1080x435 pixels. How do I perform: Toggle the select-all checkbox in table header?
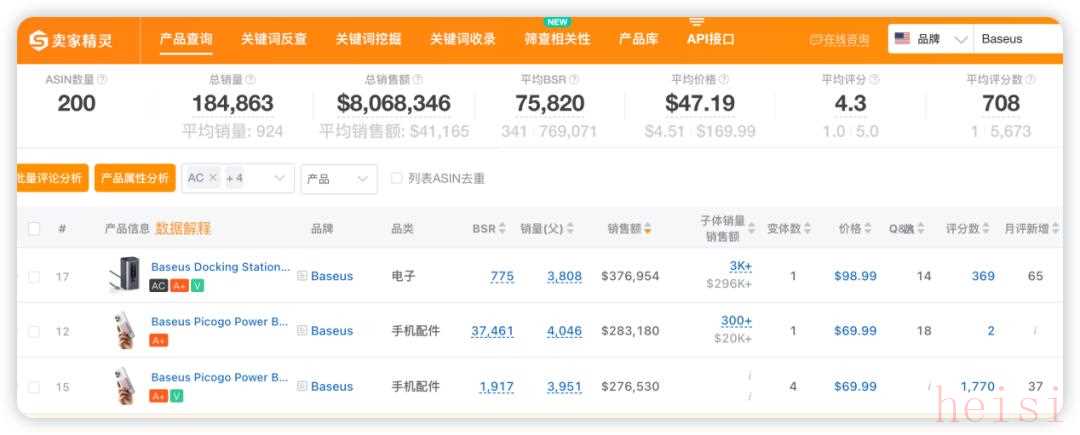click(x=34, y=229)
